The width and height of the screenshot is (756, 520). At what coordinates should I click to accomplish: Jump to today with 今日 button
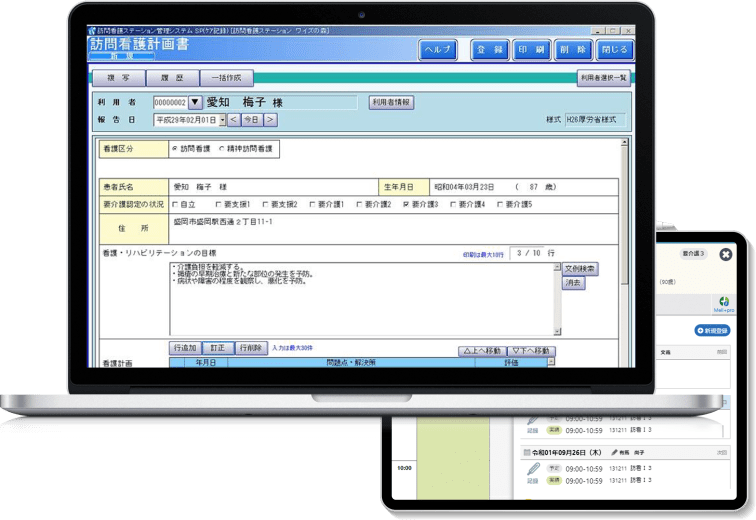click(252, 120)
